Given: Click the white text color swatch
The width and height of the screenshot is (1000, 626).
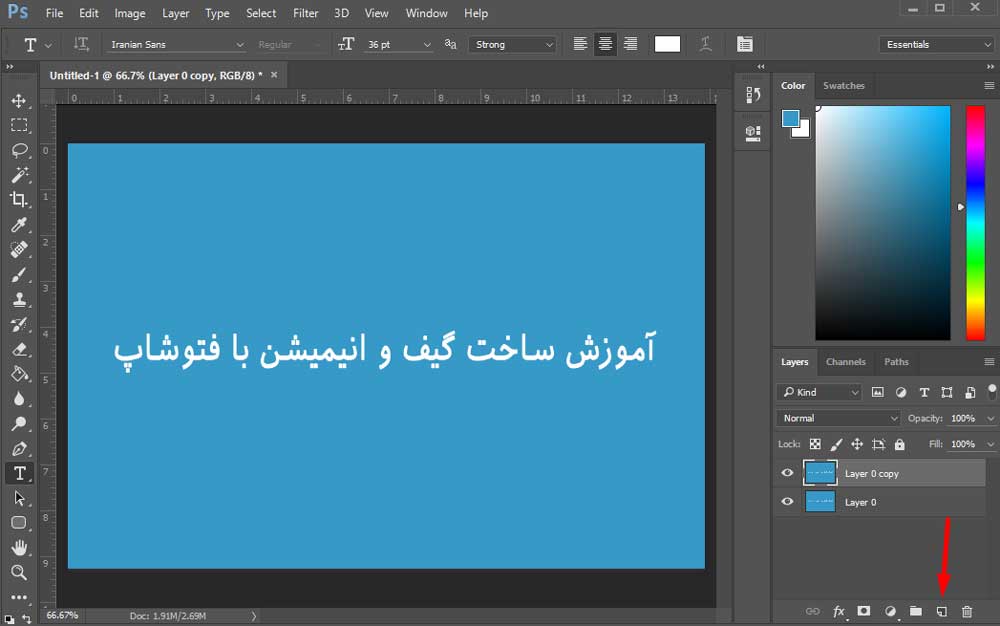Looking at the screenshot, I should tap(667, 44).
